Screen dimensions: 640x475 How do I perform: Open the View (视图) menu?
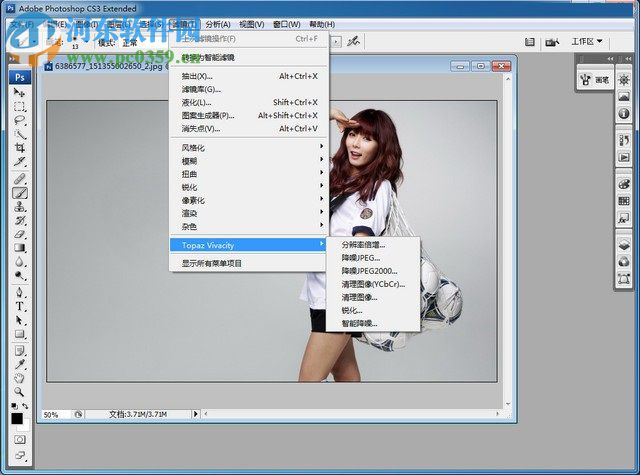(x=251, y=24)
